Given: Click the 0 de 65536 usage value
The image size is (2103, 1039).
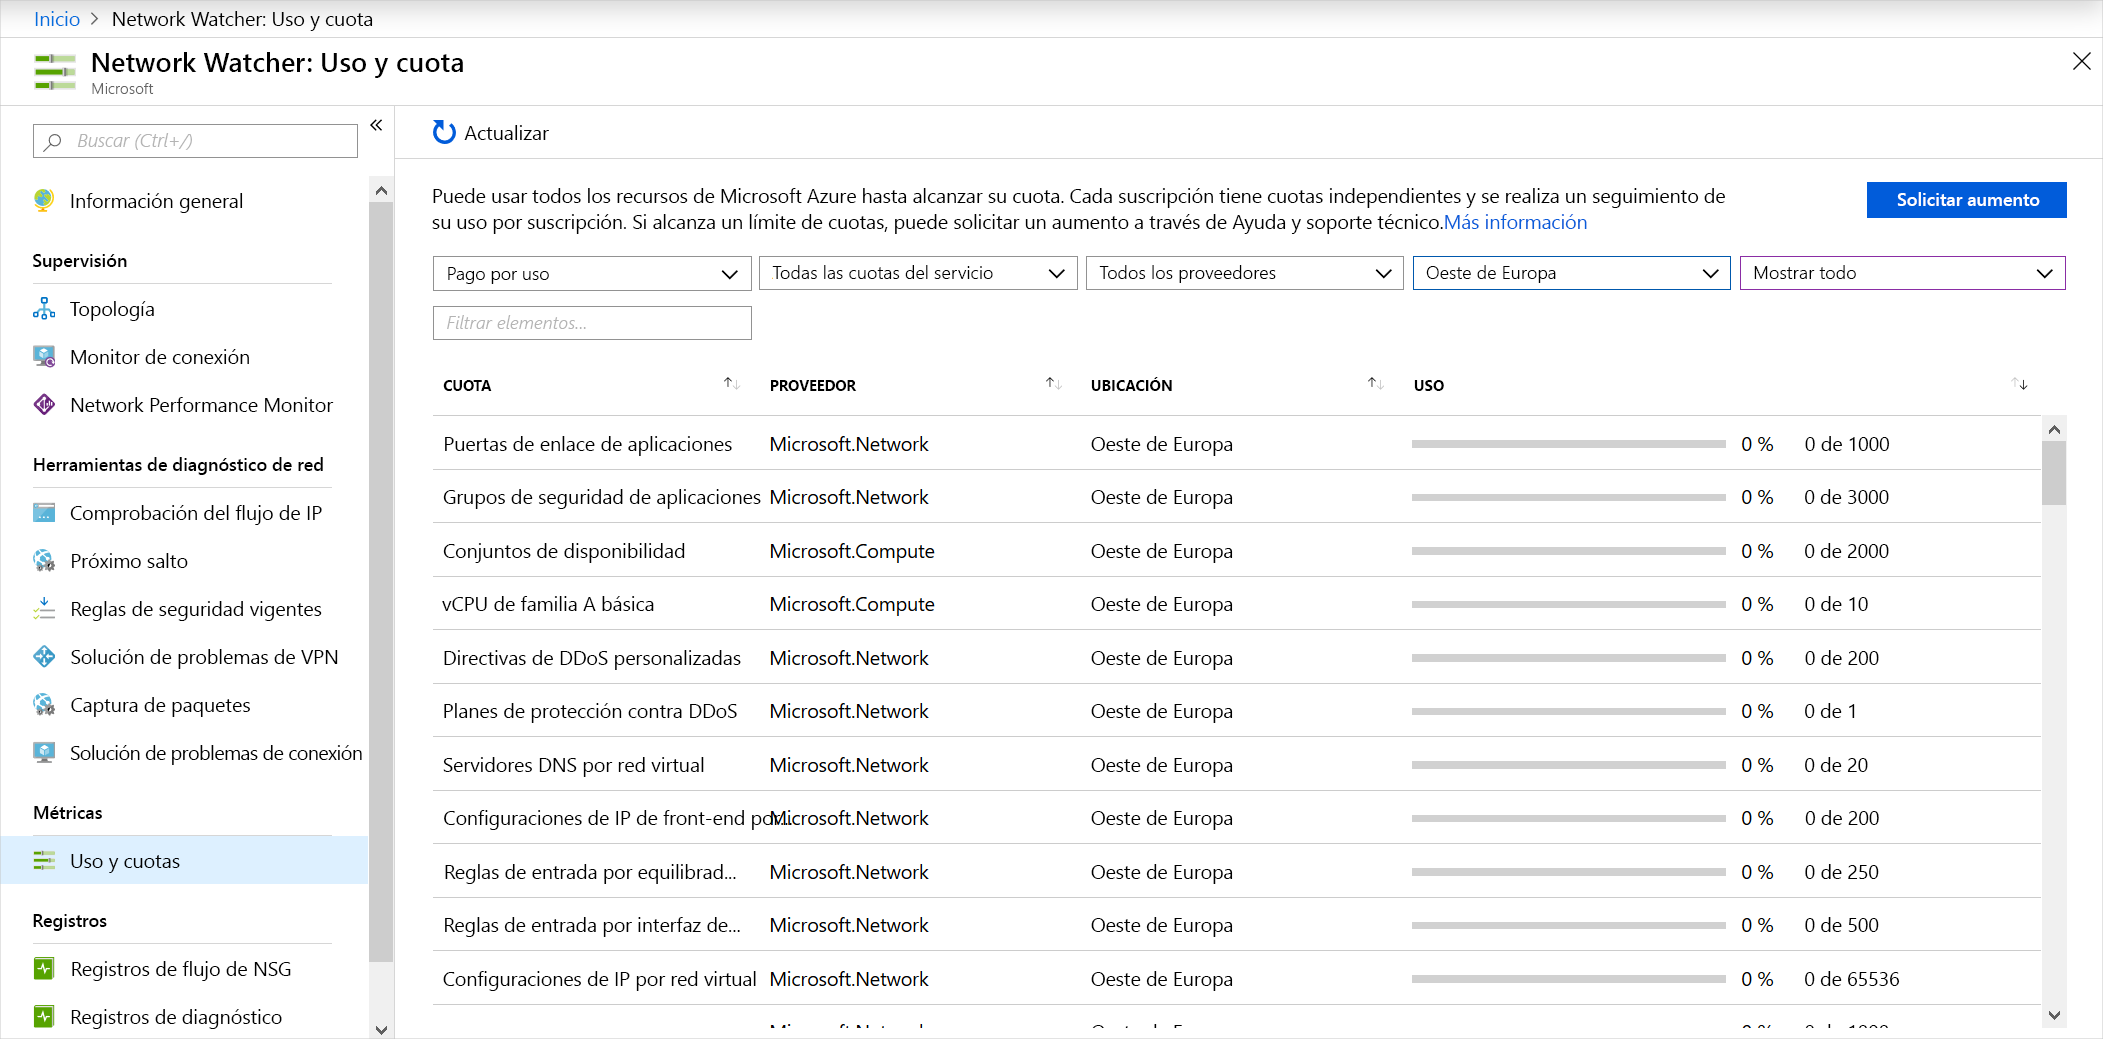Looking at the screenshot, I should pyautogui.click(x=1851, y=979).
